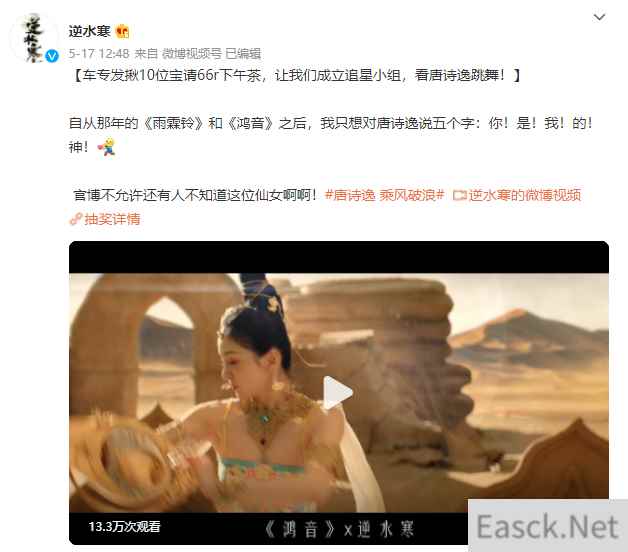Click the chain link icon before 抽奖详情
The width and height of the screenshot is (628, 552).
[x=76, y=219]
